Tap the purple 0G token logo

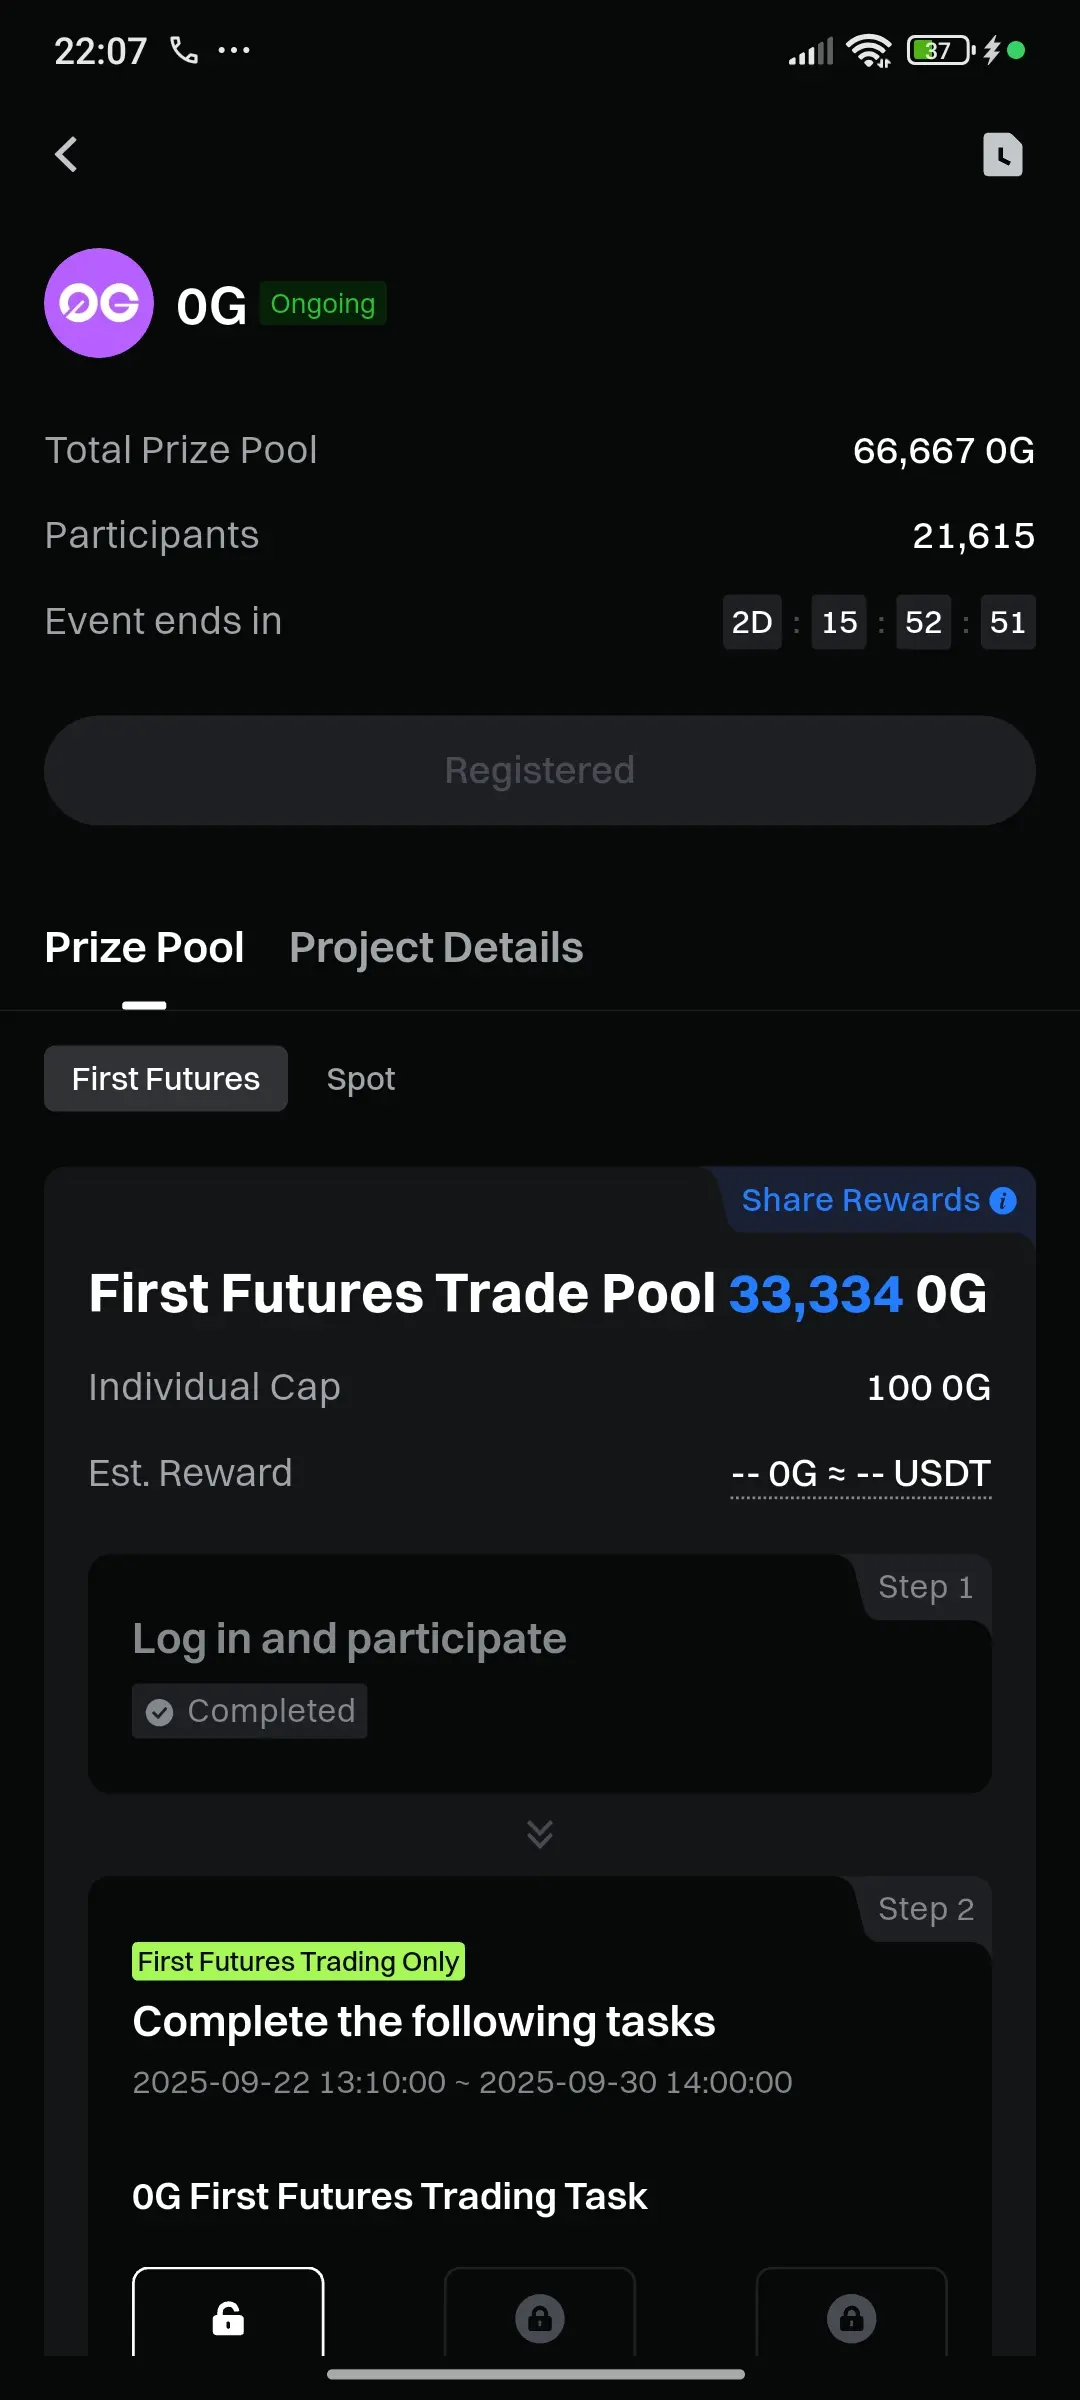tap(99, 303)
